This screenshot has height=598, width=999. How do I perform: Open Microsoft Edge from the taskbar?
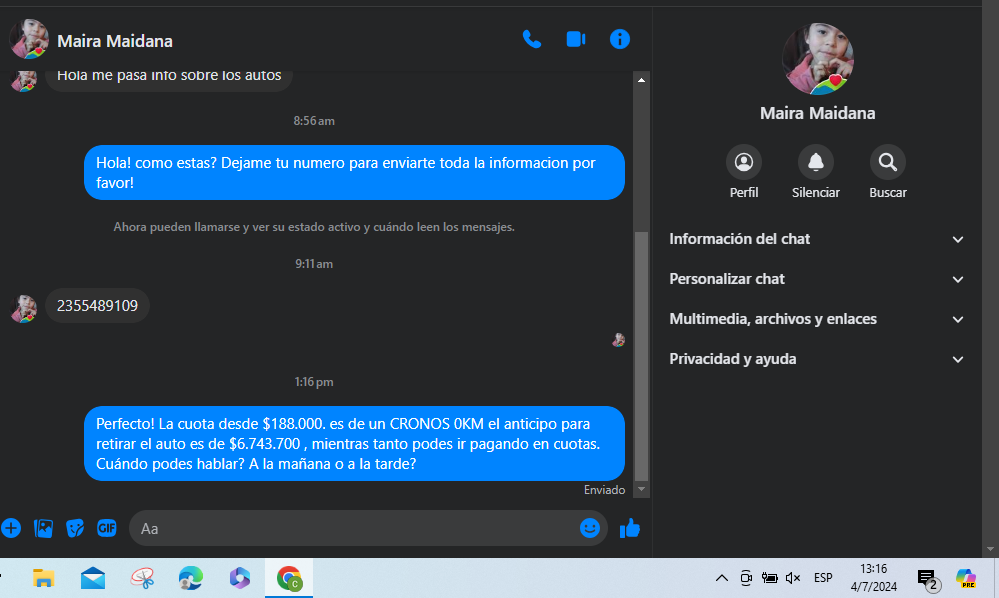(x=190, y=578)
